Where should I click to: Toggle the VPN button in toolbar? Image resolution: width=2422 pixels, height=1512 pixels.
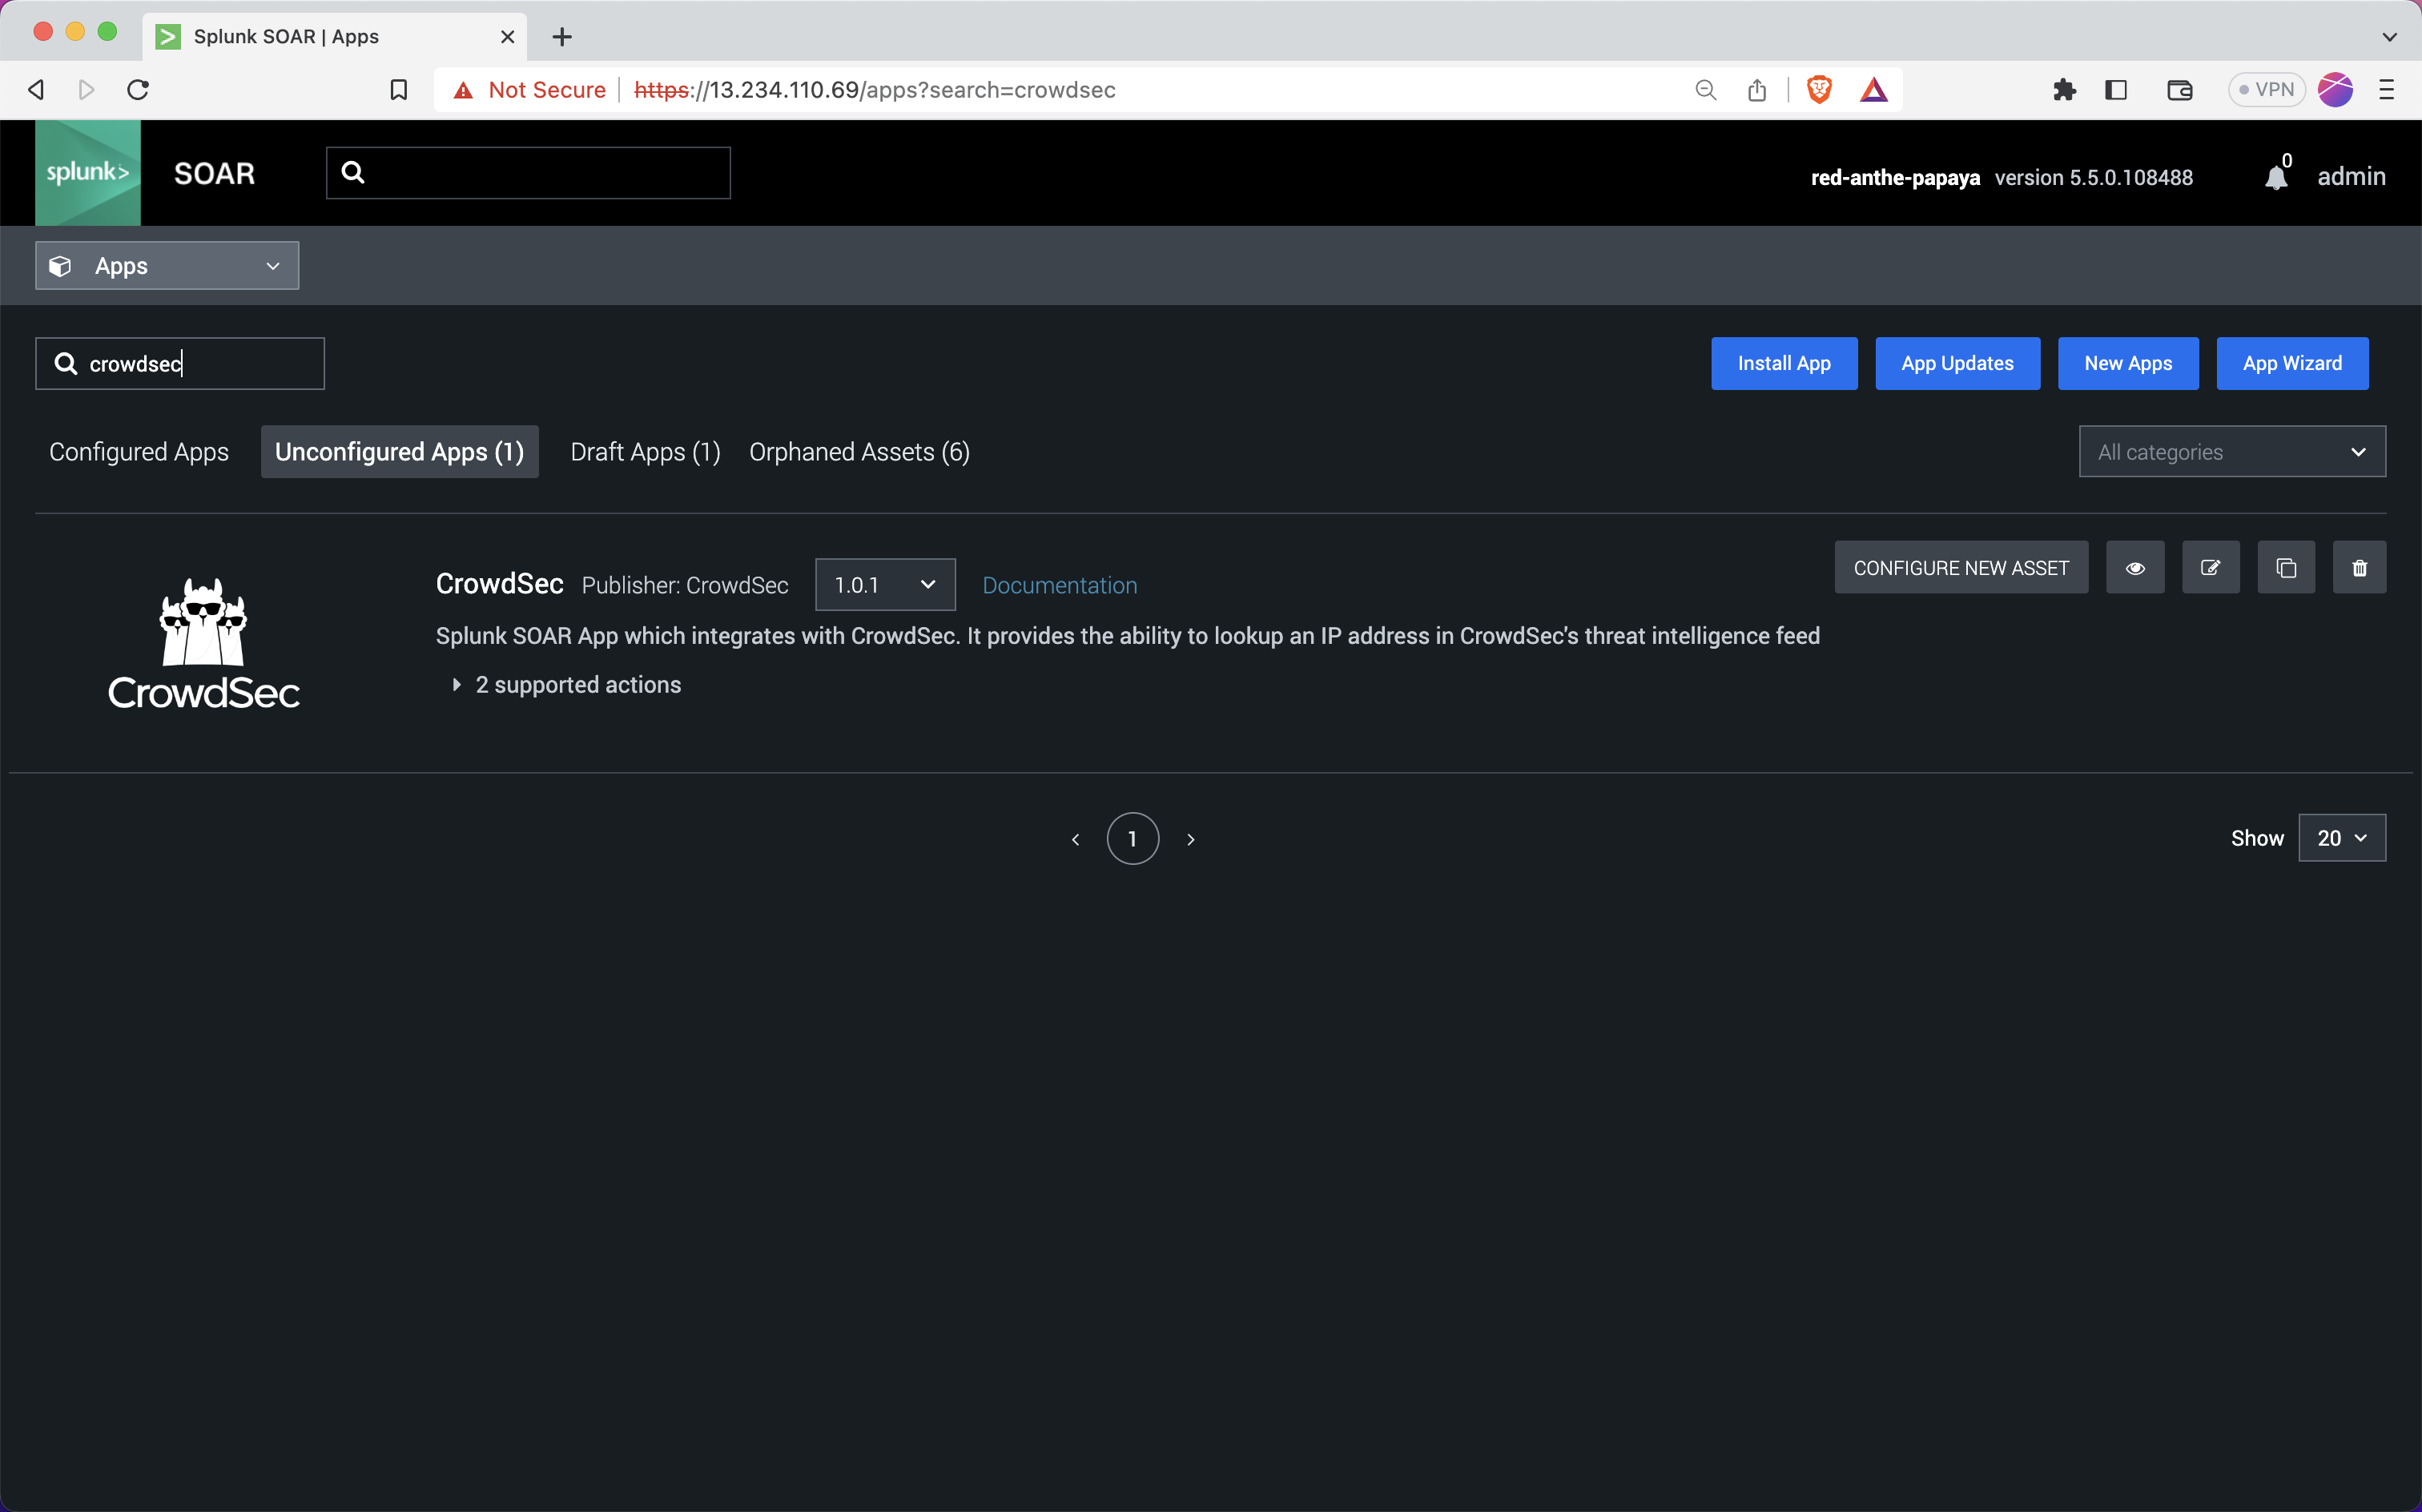(x=2265, y=90)
